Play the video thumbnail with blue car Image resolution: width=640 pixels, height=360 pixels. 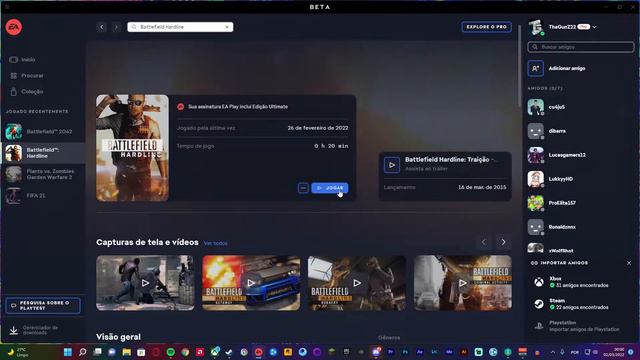coord(251,283)
